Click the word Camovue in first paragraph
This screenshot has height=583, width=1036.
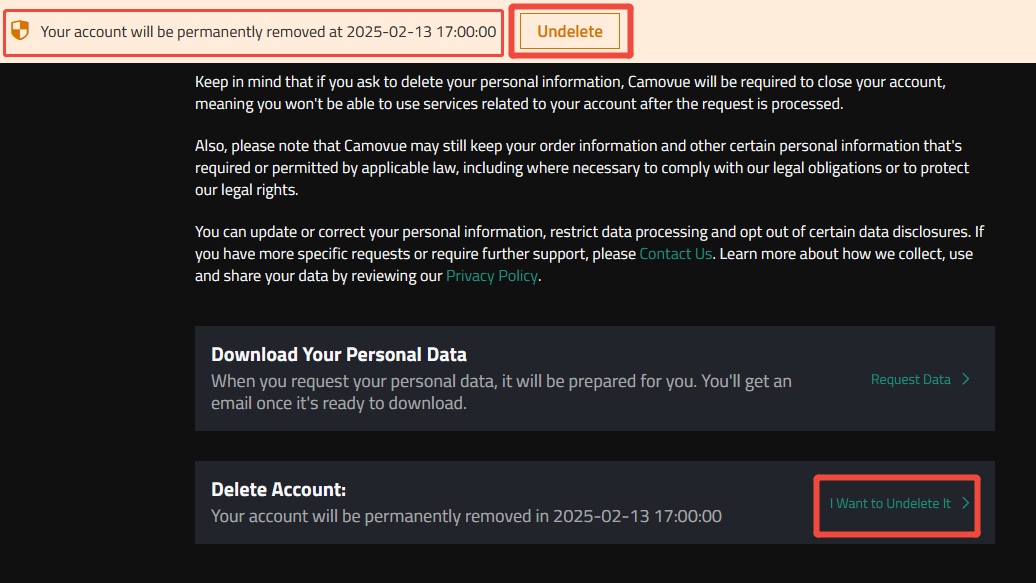pos(659,82)
